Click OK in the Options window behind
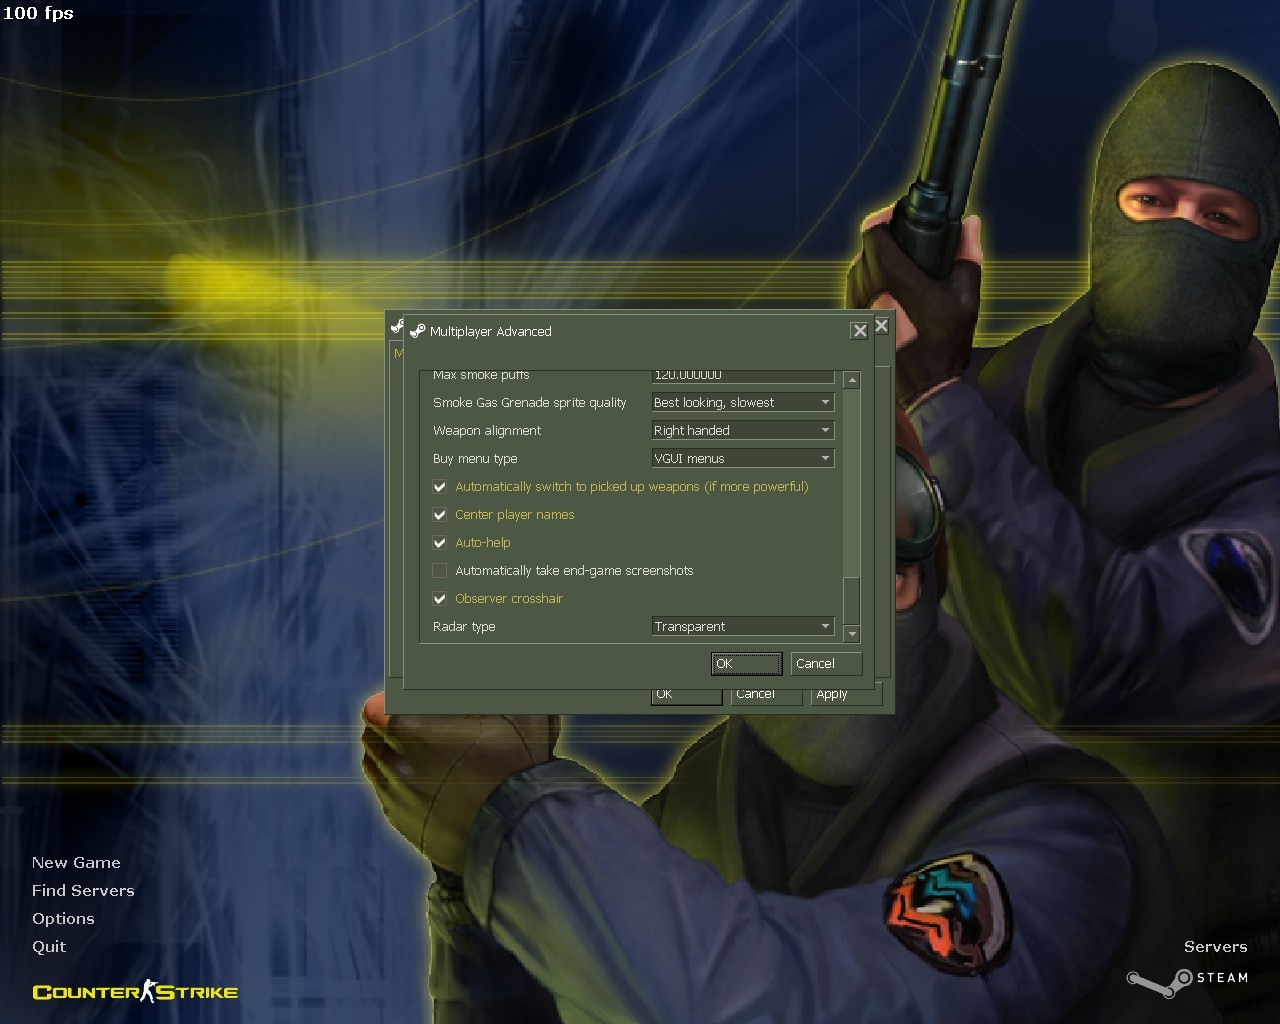 (687, 695)
